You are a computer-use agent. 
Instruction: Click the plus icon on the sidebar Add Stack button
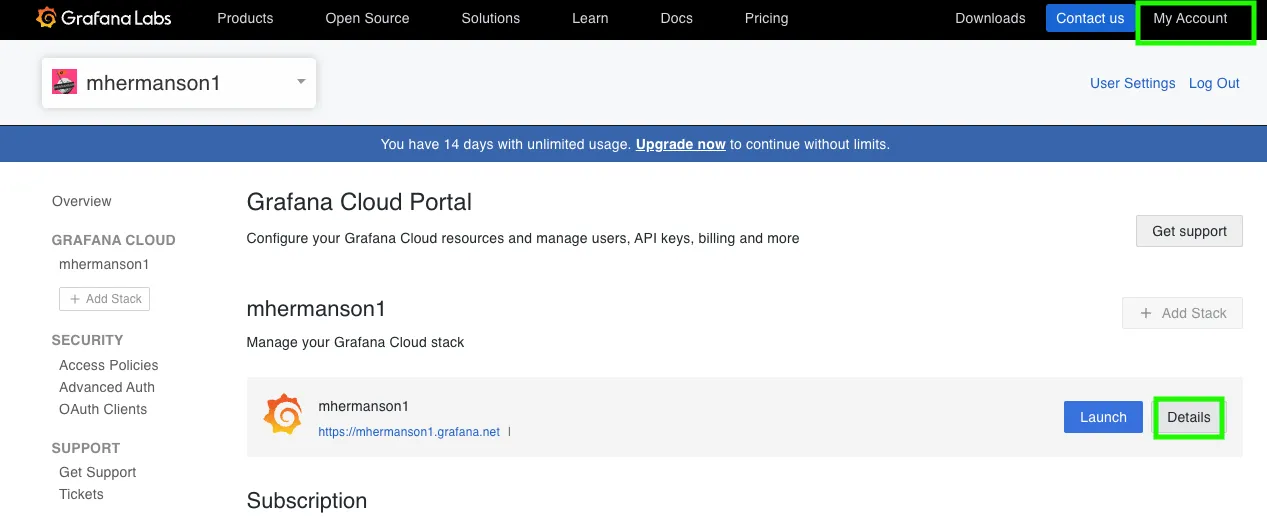click(75, 299)
